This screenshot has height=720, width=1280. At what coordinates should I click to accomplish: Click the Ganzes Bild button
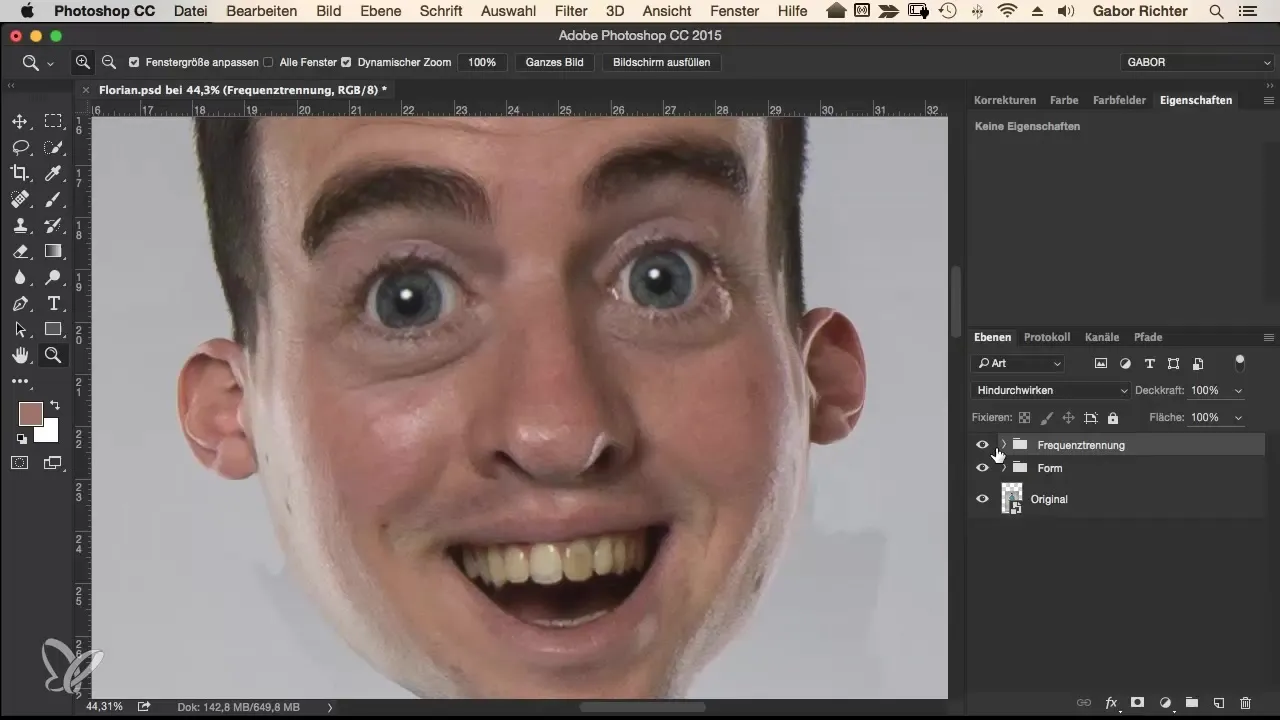pos(555,62)
